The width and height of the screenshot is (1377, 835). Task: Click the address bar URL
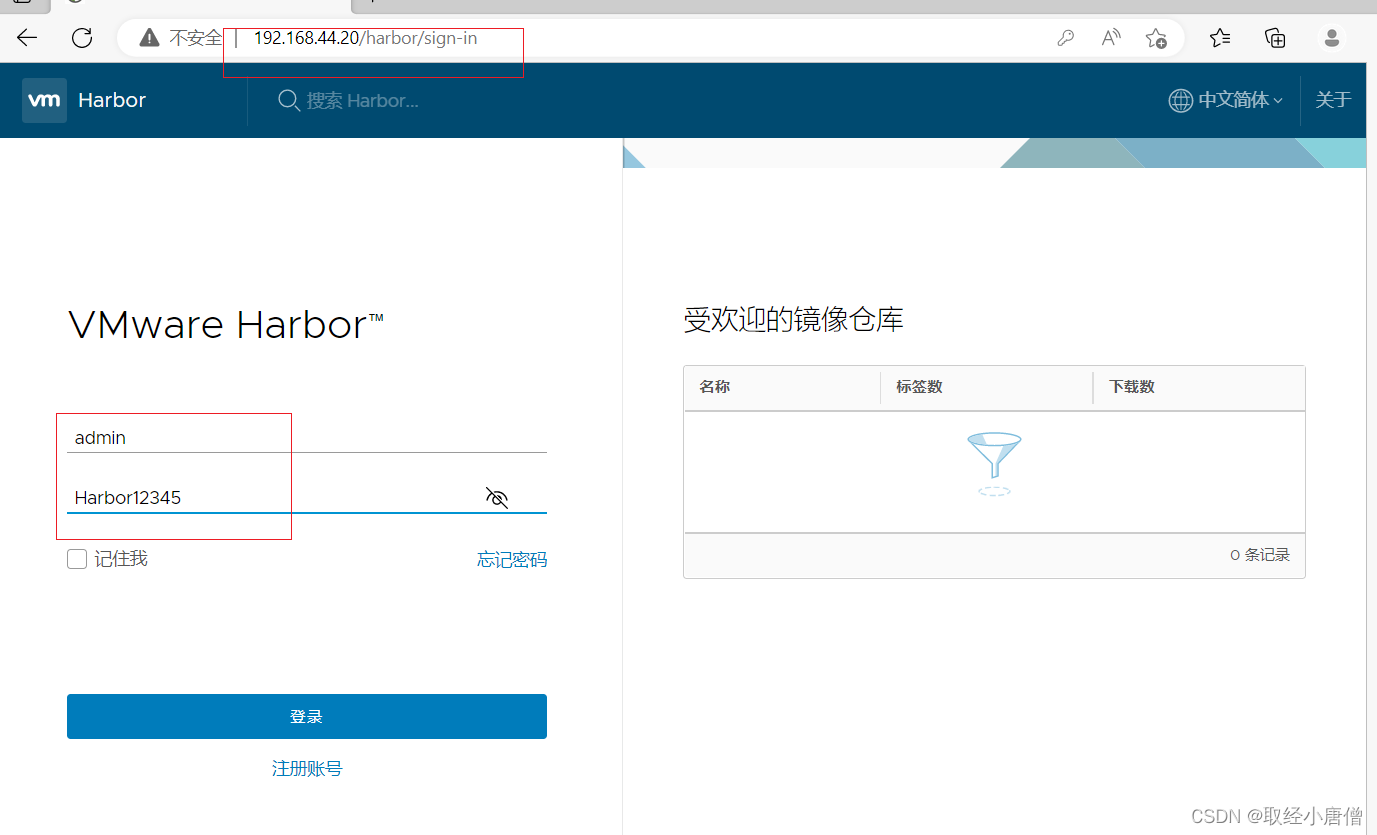365,38
